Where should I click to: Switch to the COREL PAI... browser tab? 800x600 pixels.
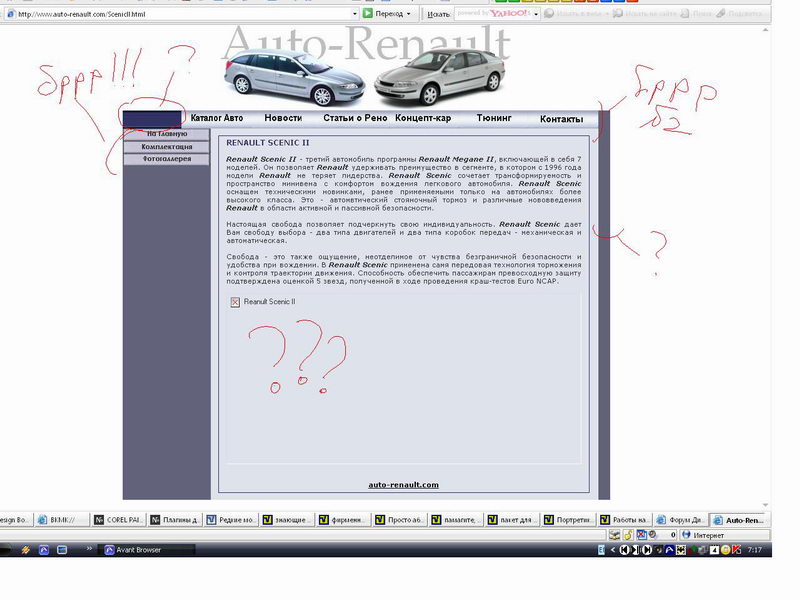click(118, 520)
